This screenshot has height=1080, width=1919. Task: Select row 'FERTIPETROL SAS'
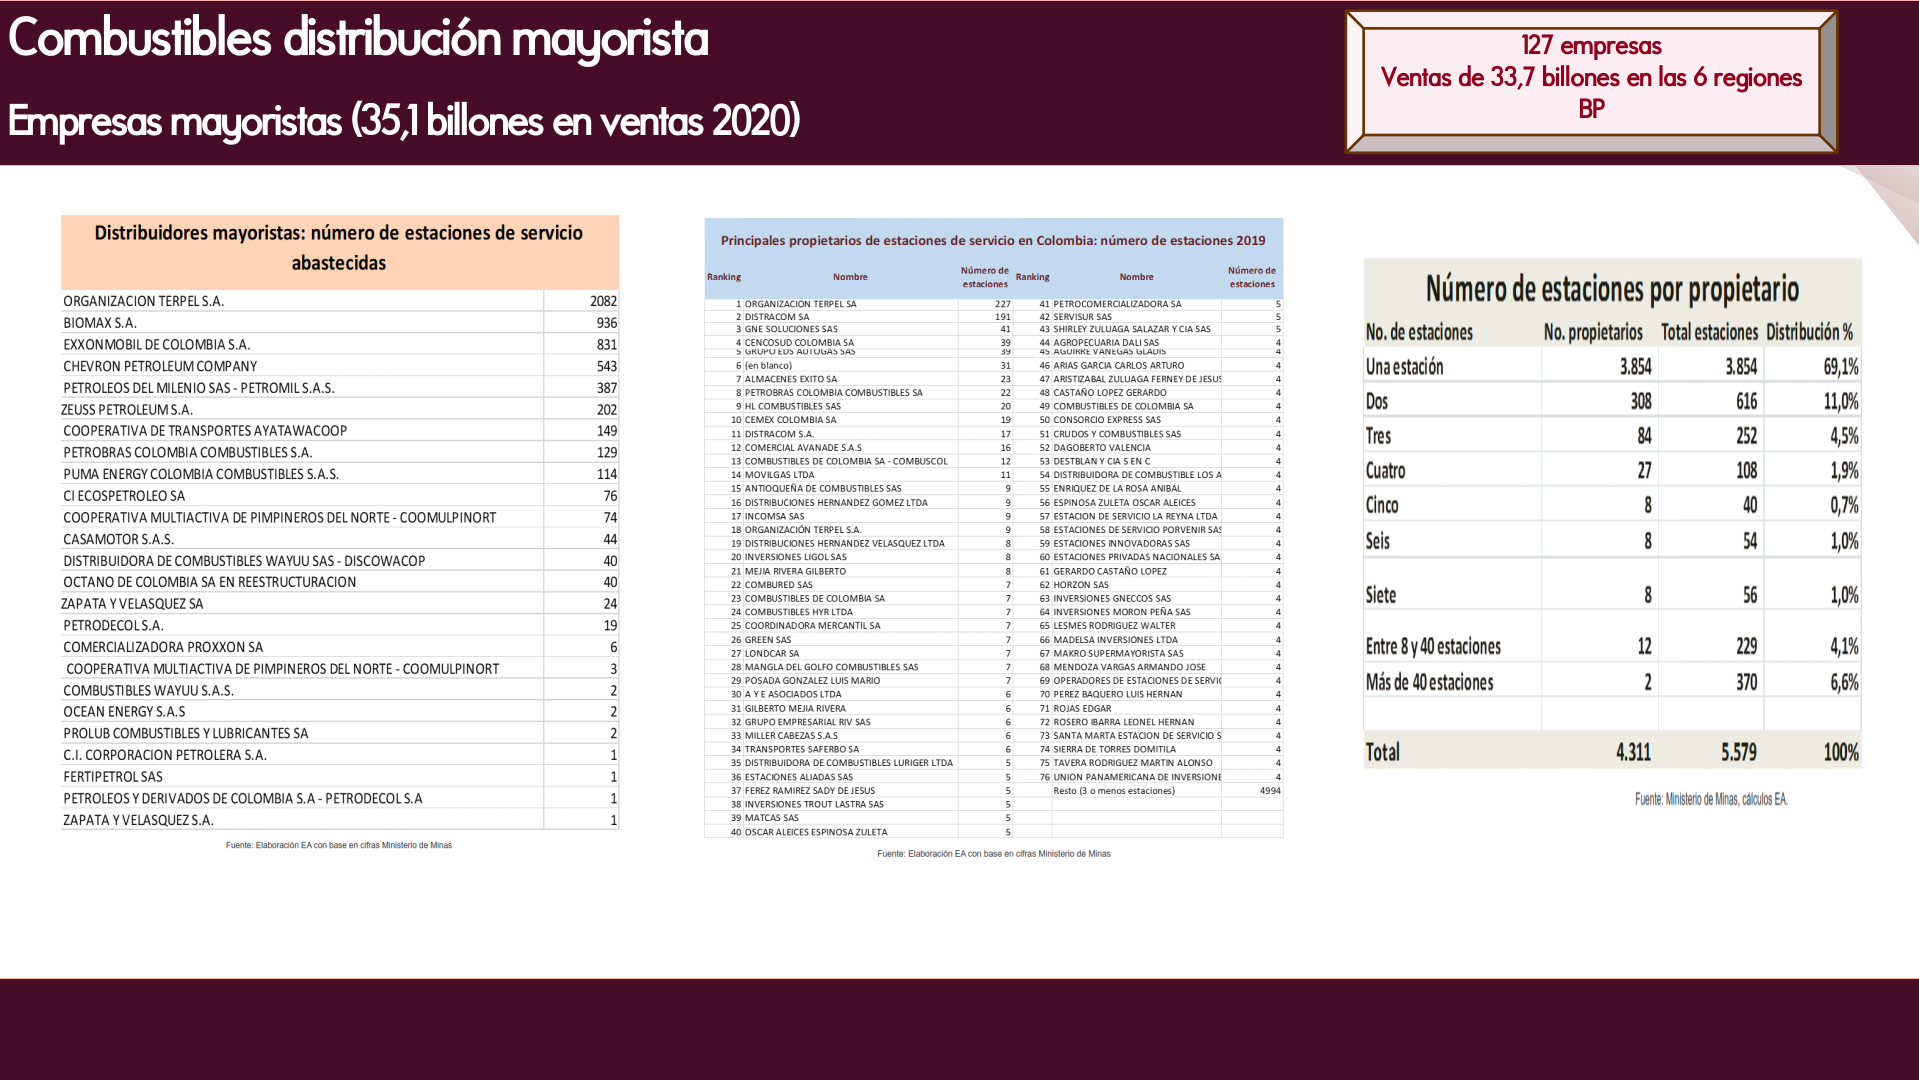tap(340, 777)
